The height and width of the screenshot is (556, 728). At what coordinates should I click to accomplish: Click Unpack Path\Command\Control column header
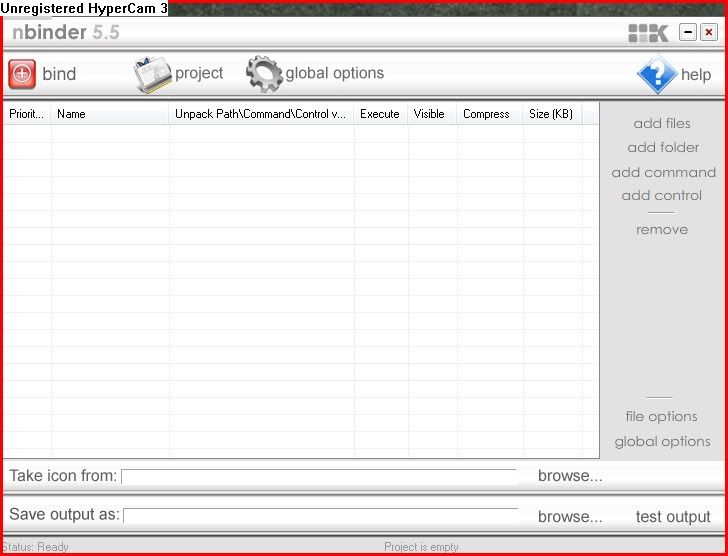(261, 114)
